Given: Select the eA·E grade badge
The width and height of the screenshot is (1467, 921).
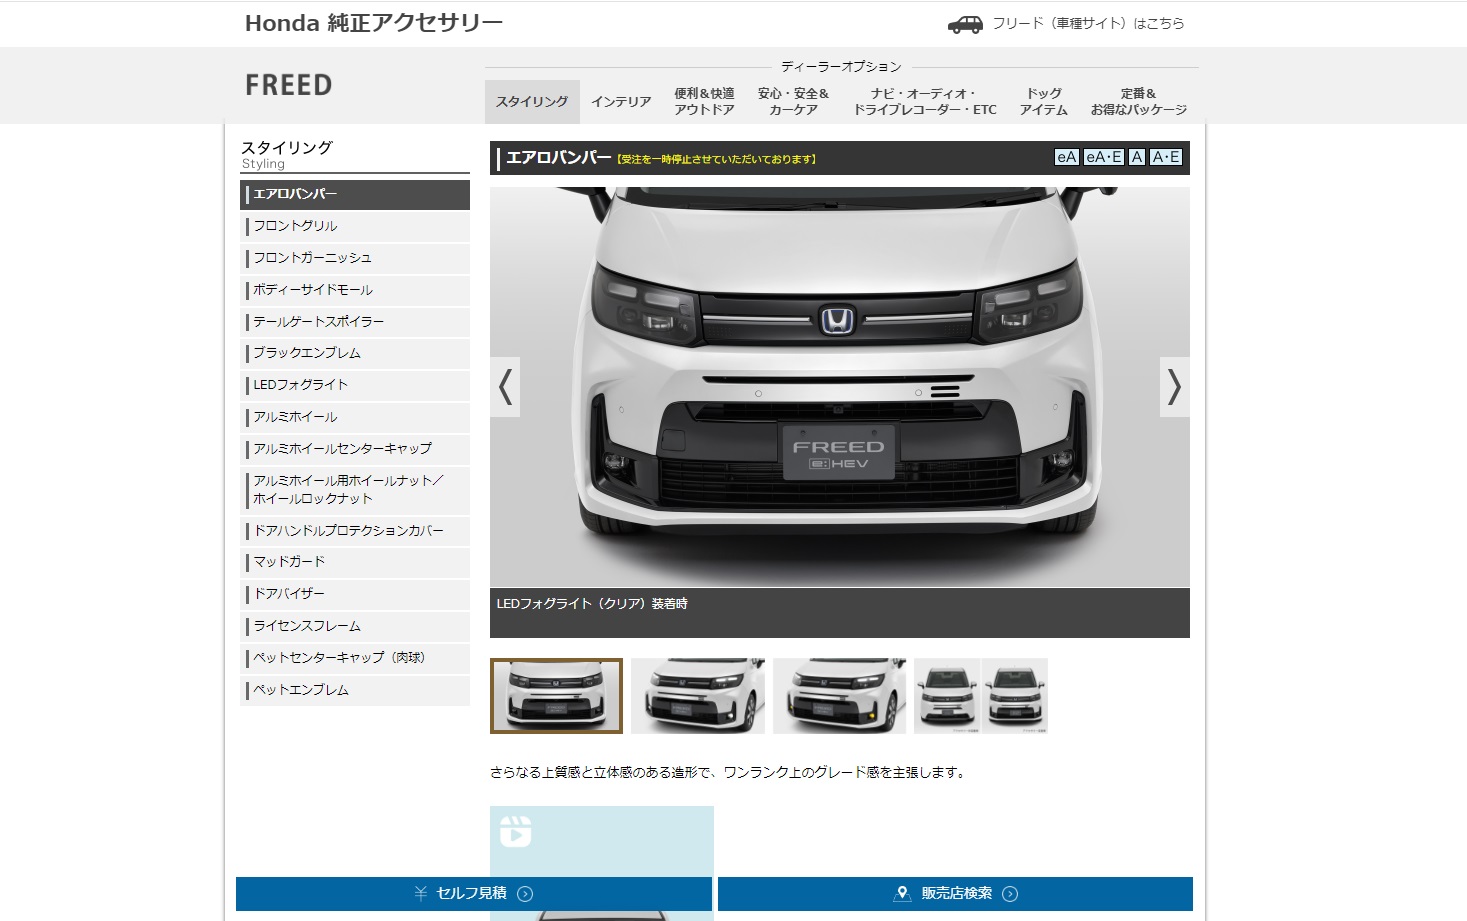Looking at the screenshot, I should pyautogui.click(x=1104, y=157).
